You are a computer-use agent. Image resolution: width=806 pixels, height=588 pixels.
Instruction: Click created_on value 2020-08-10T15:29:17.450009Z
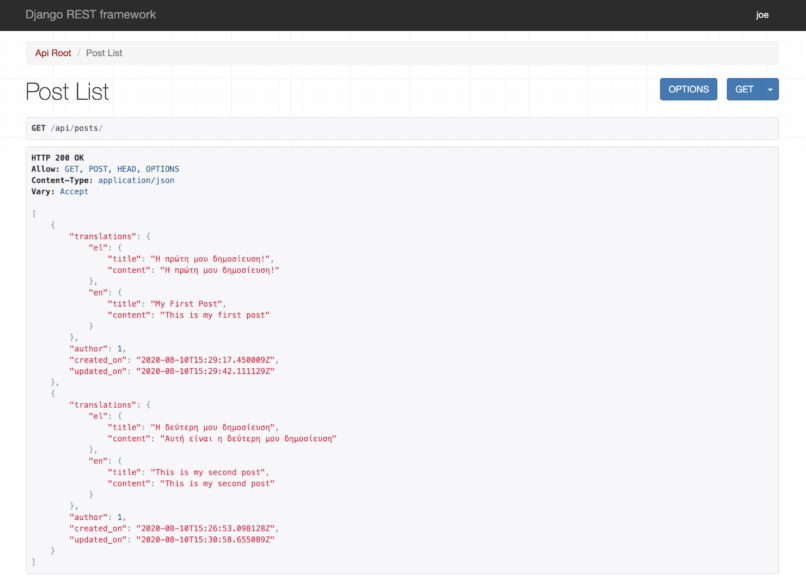coord(205,360)
